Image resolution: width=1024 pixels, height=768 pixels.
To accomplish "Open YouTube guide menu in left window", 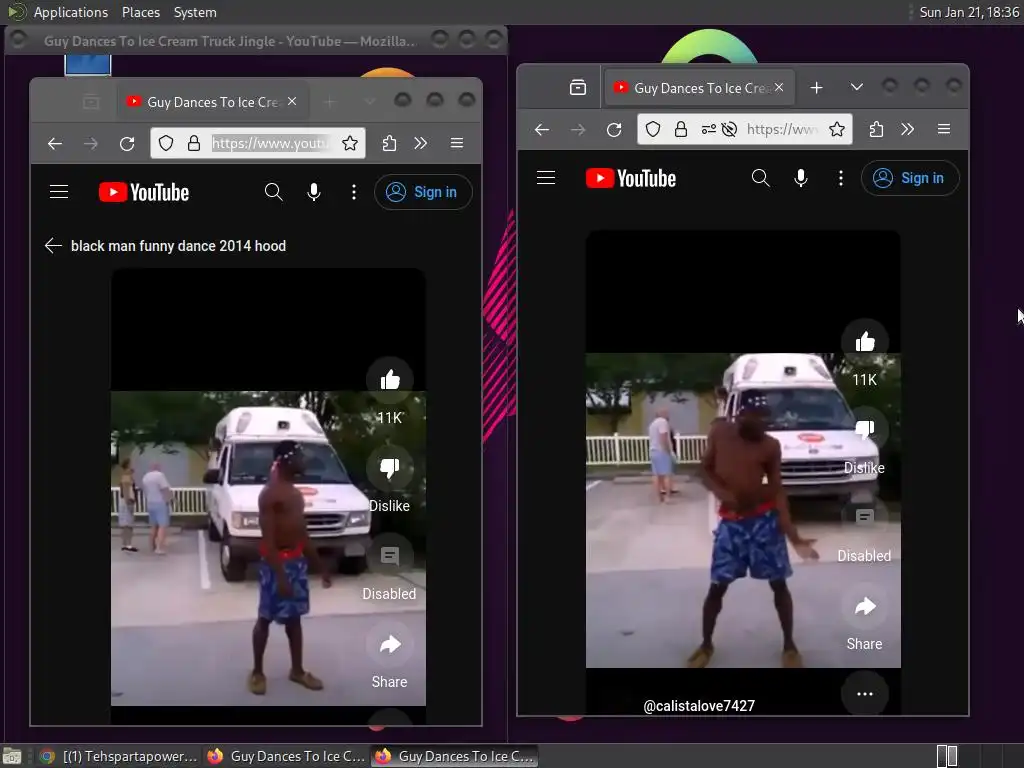I will (59, 191).
